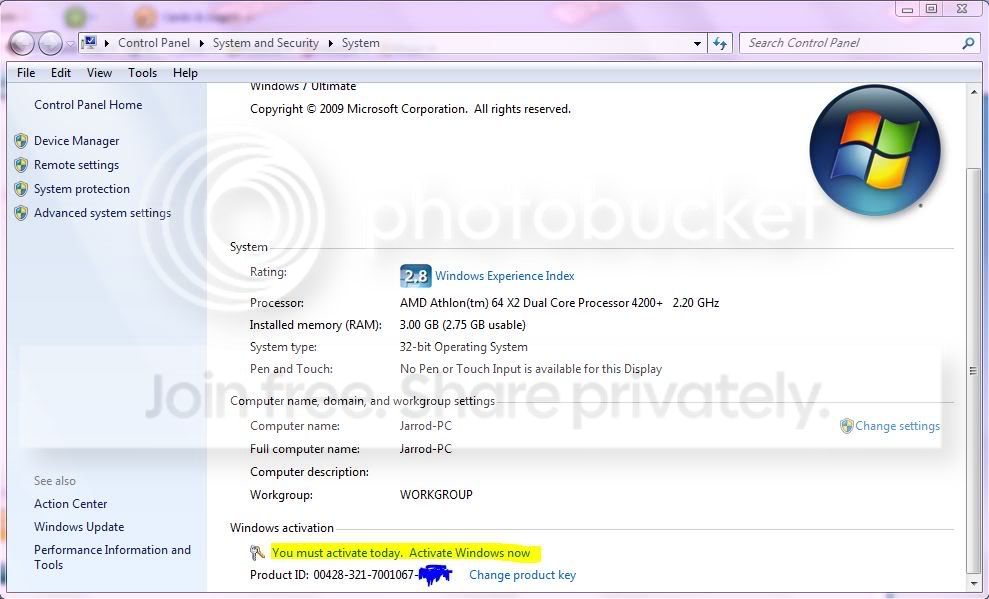989x599 pixels.
Task: Click the activation keys icon
Action: pyautogui.click(x=257, y=553)
